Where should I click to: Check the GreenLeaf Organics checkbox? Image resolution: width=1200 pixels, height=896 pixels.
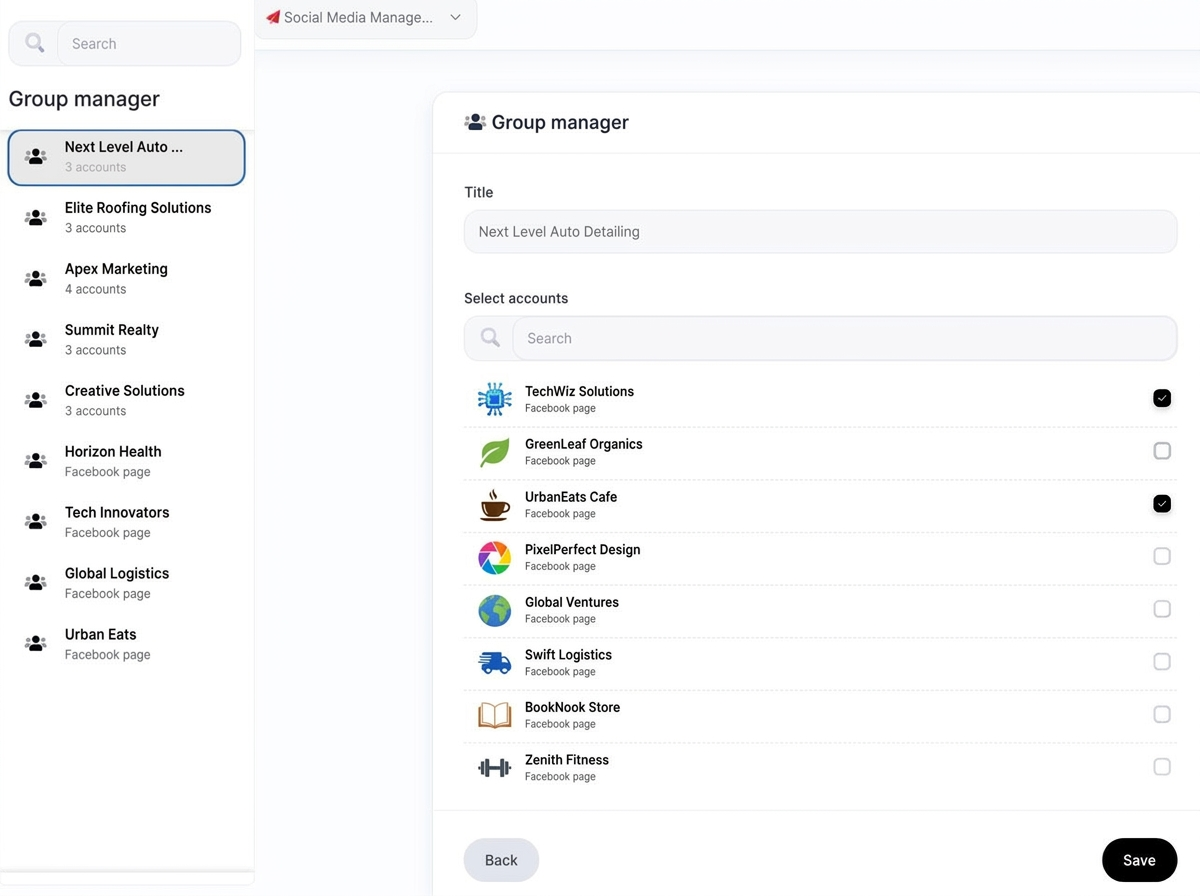(1162, 451)
